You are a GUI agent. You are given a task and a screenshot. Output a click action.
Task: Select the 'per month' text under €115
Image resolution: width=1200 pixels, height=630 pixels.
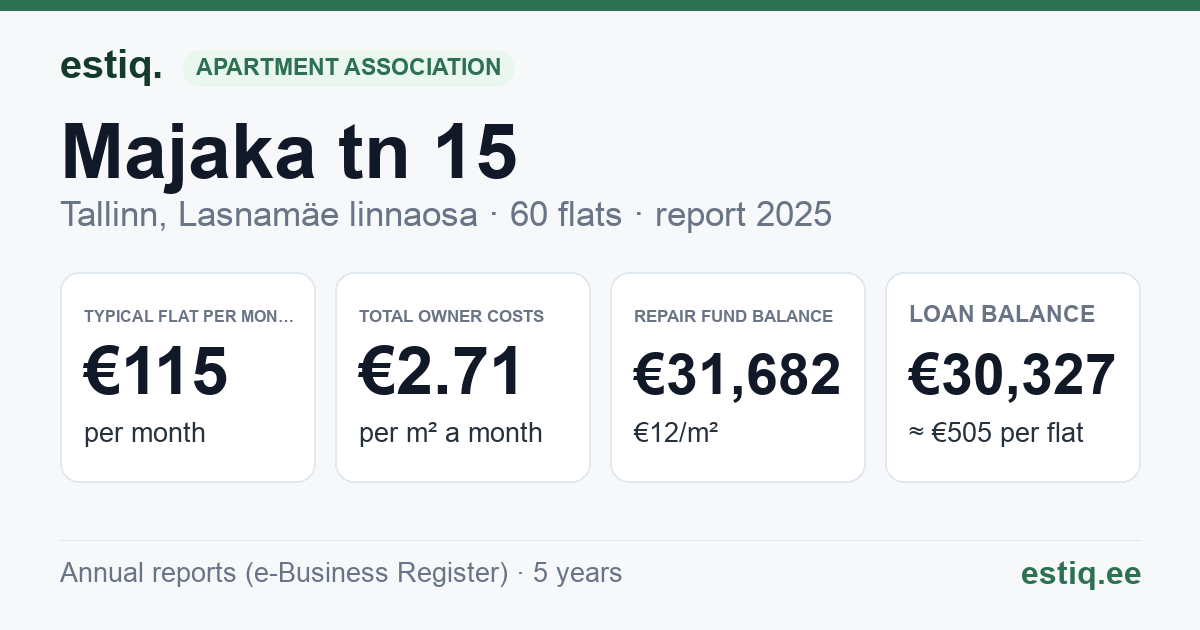pos(145,433)
